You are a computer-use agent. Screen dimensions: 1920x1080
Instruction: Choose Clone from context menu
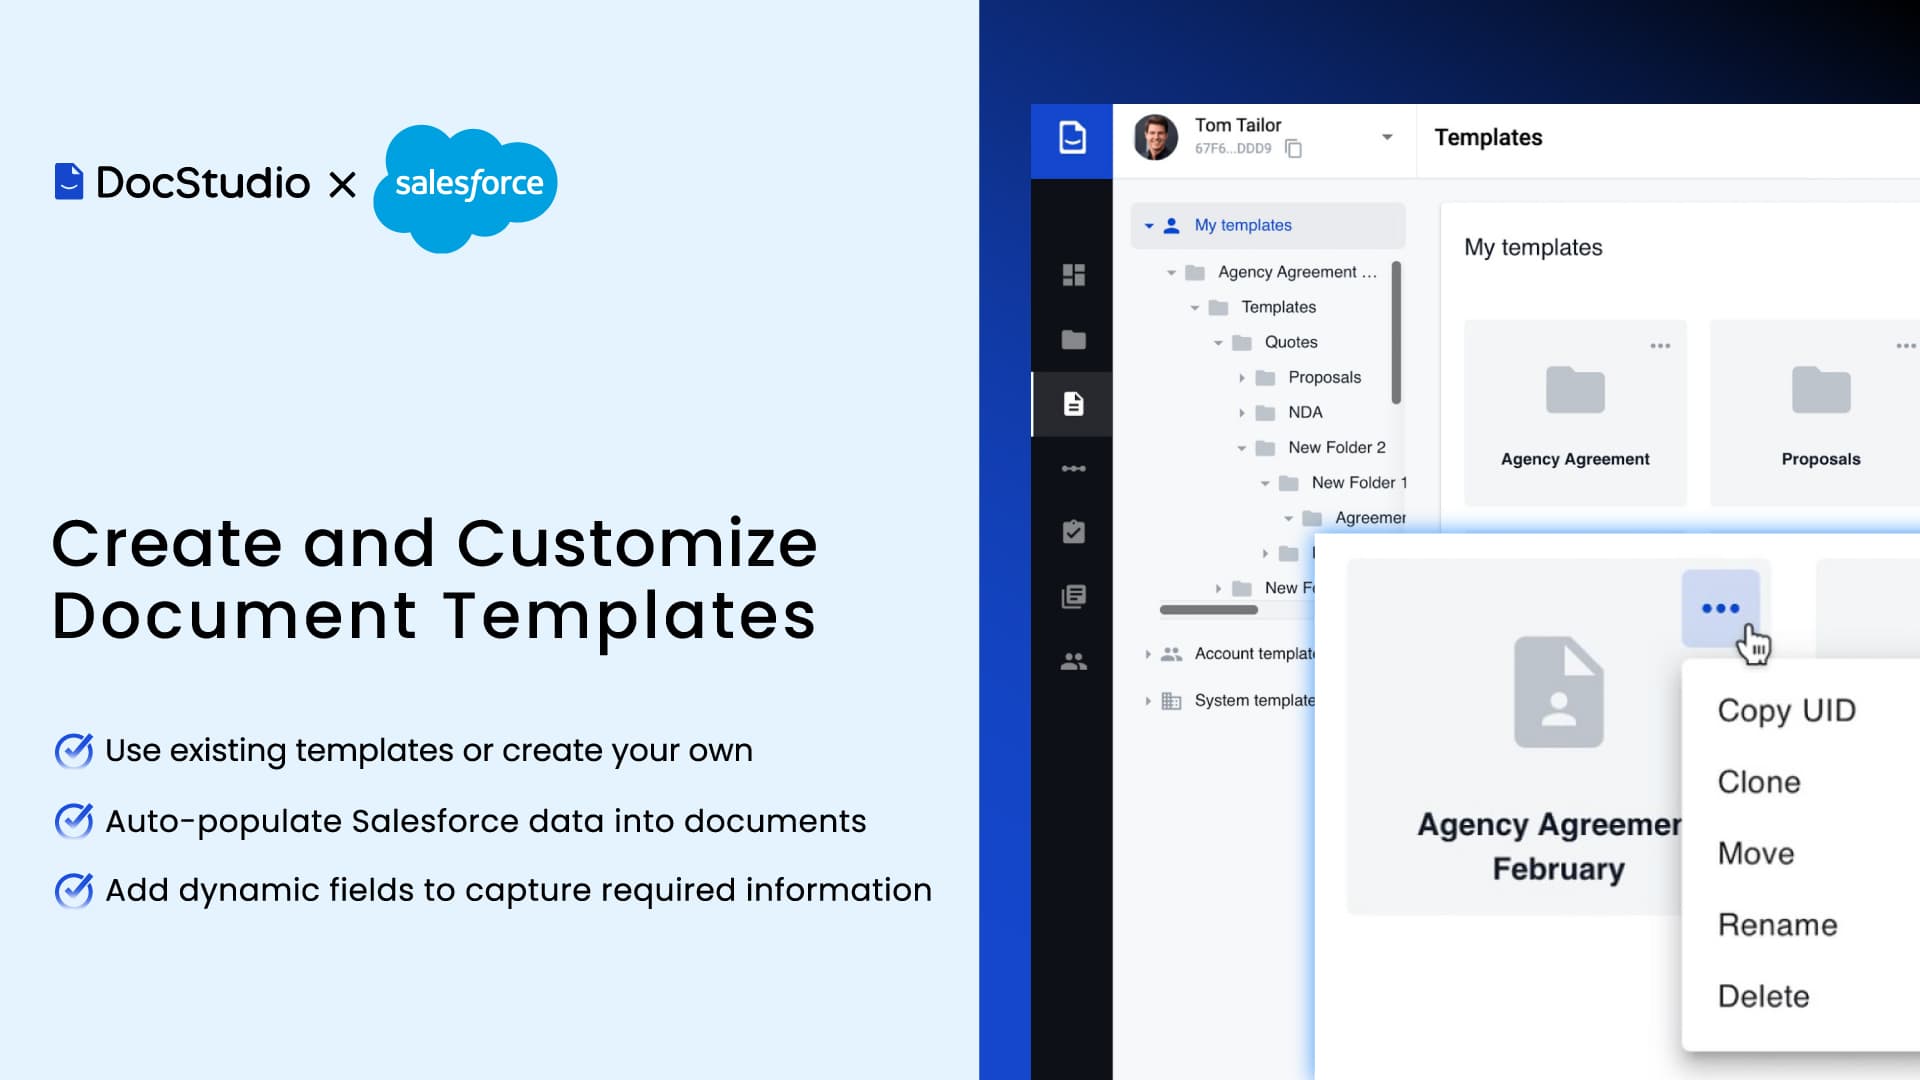coord(1759,782)
